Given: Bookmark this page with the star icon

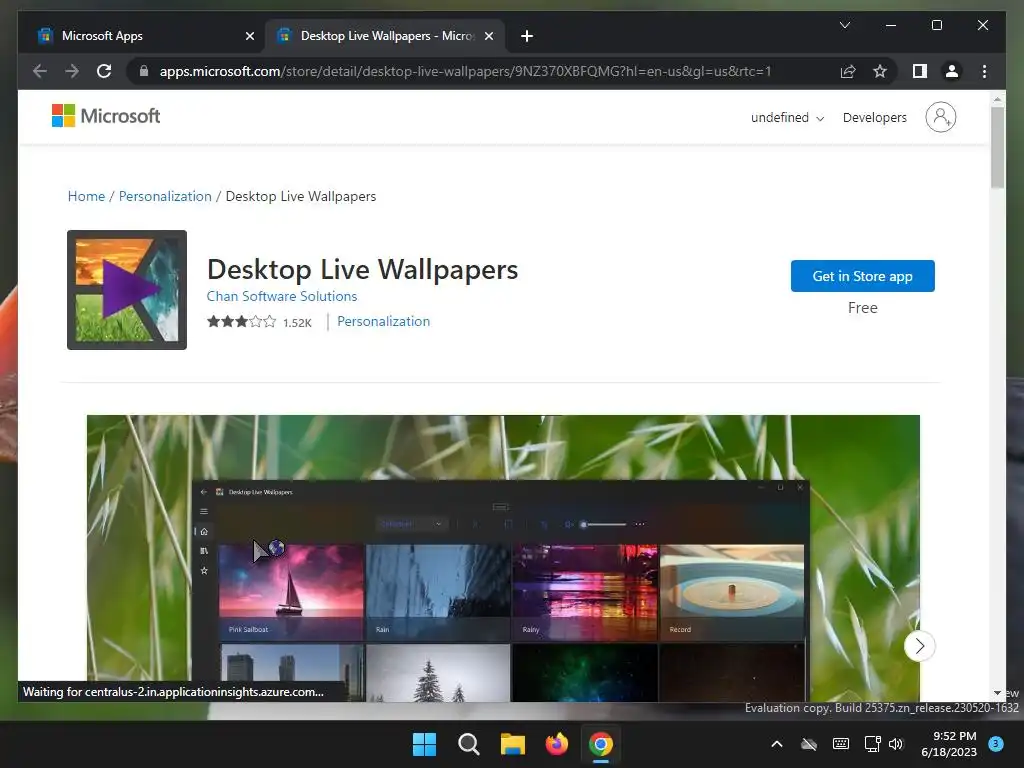Looking at the screenshot, I should pyautogui.click(x=880, y=71).
